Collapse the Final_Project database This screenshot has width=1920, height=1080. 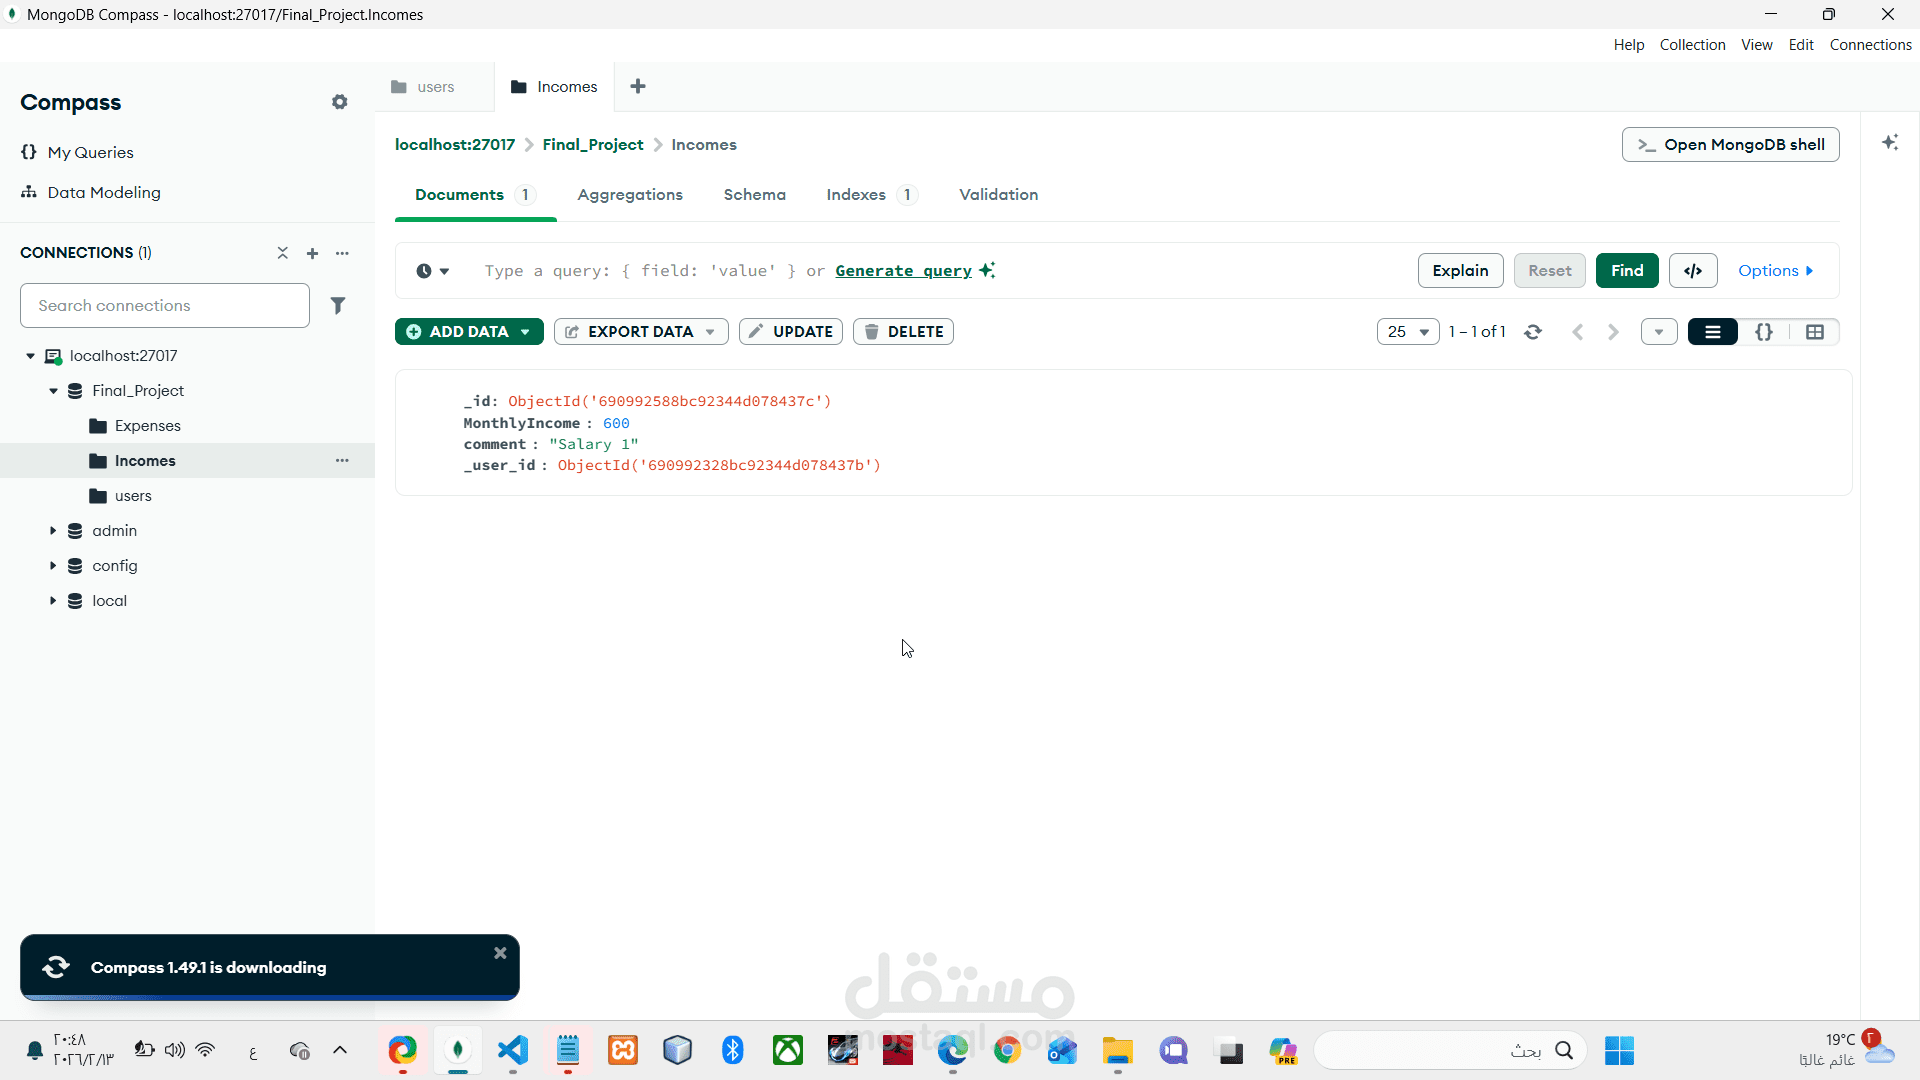pos(53,391)
